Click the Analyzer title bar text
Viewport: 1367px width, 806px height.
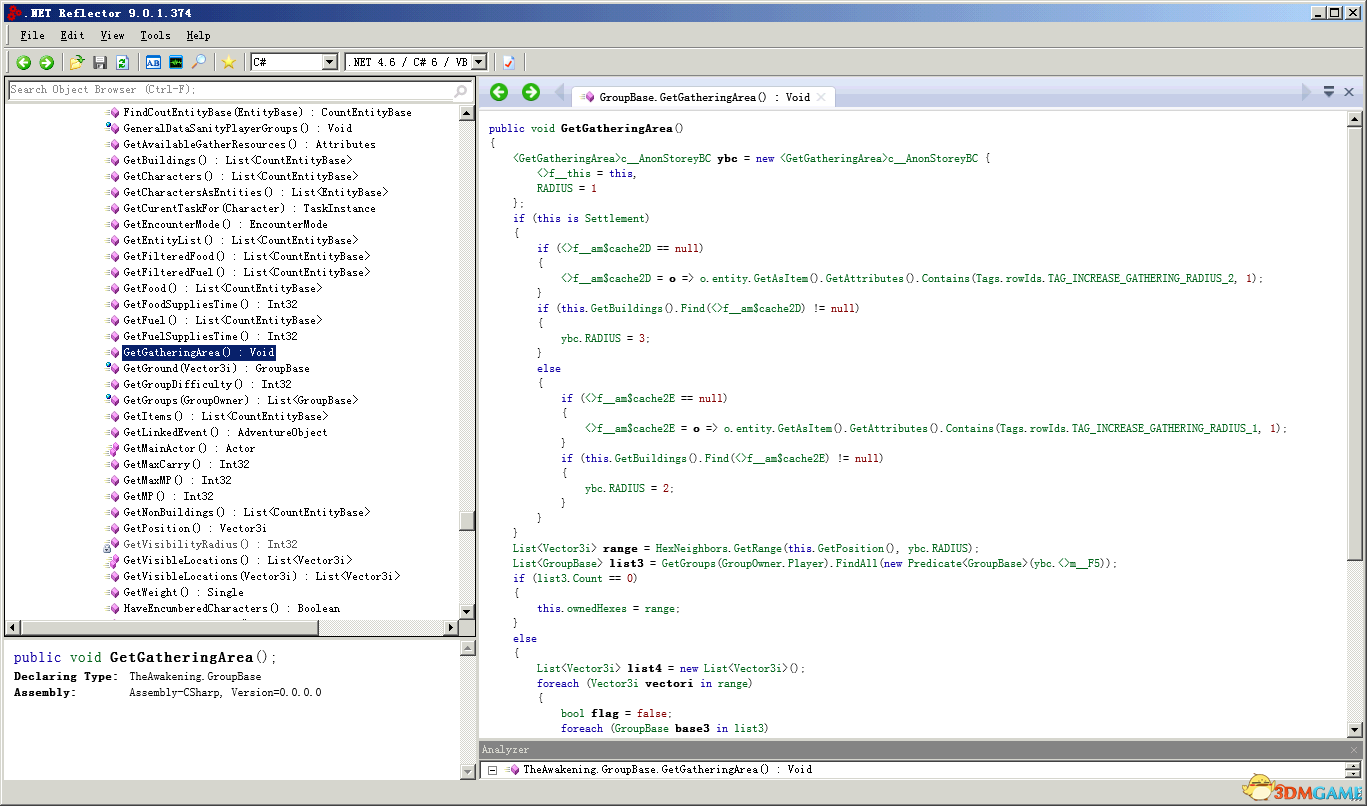point(506,750)
